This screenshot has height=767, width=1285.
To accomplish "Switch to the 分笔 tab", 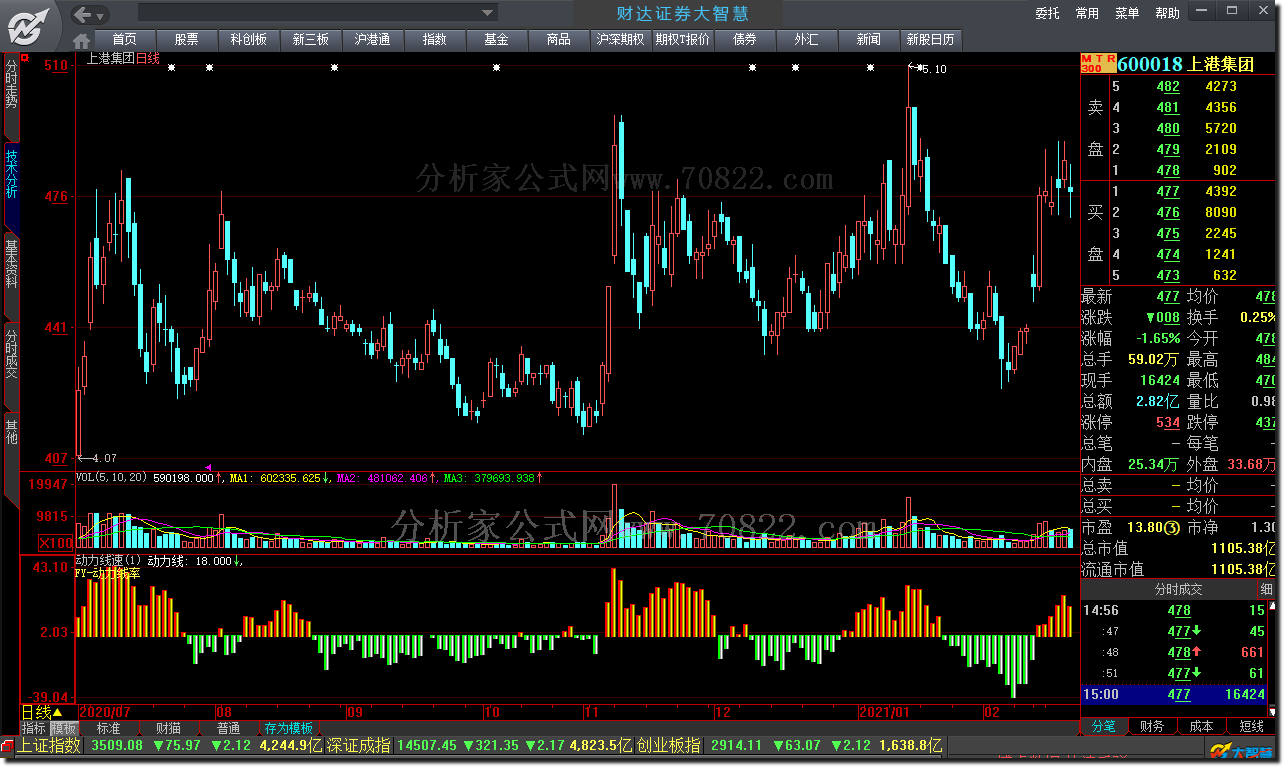I will [x=1104, y=726].
